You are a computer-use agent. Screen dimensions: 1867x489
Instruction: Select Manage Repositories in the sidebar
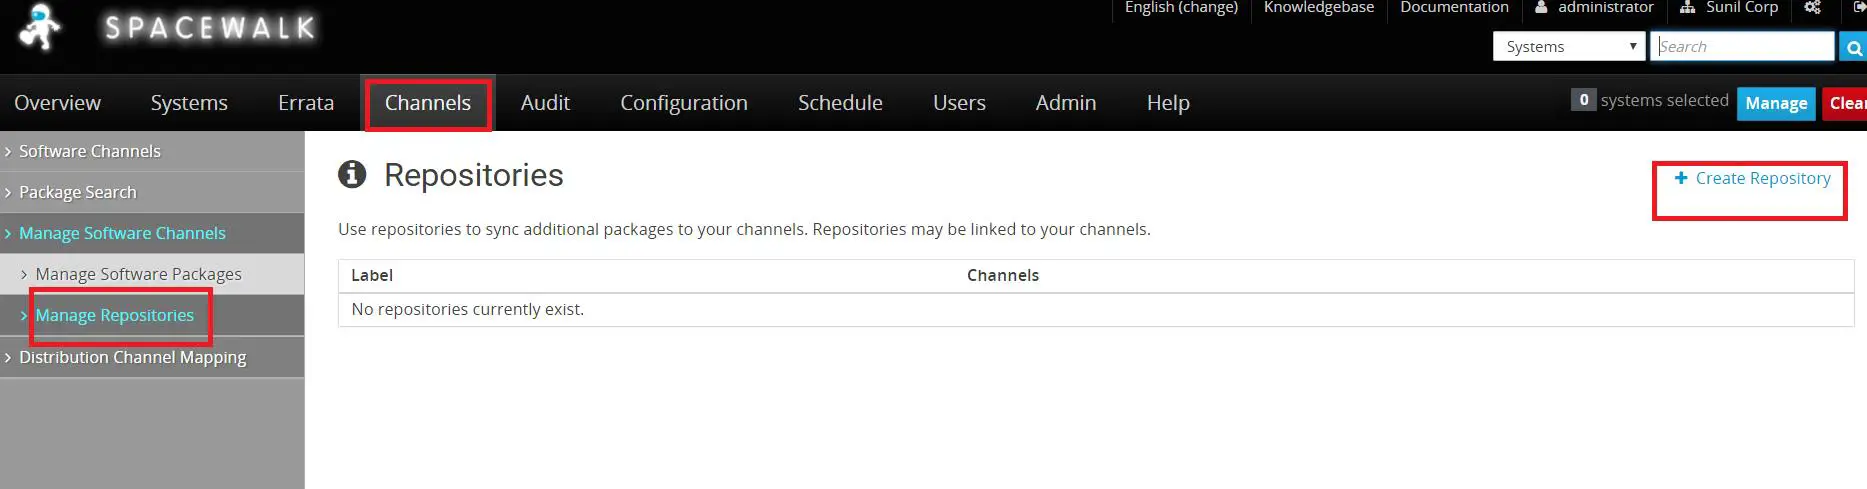point(115,315)
